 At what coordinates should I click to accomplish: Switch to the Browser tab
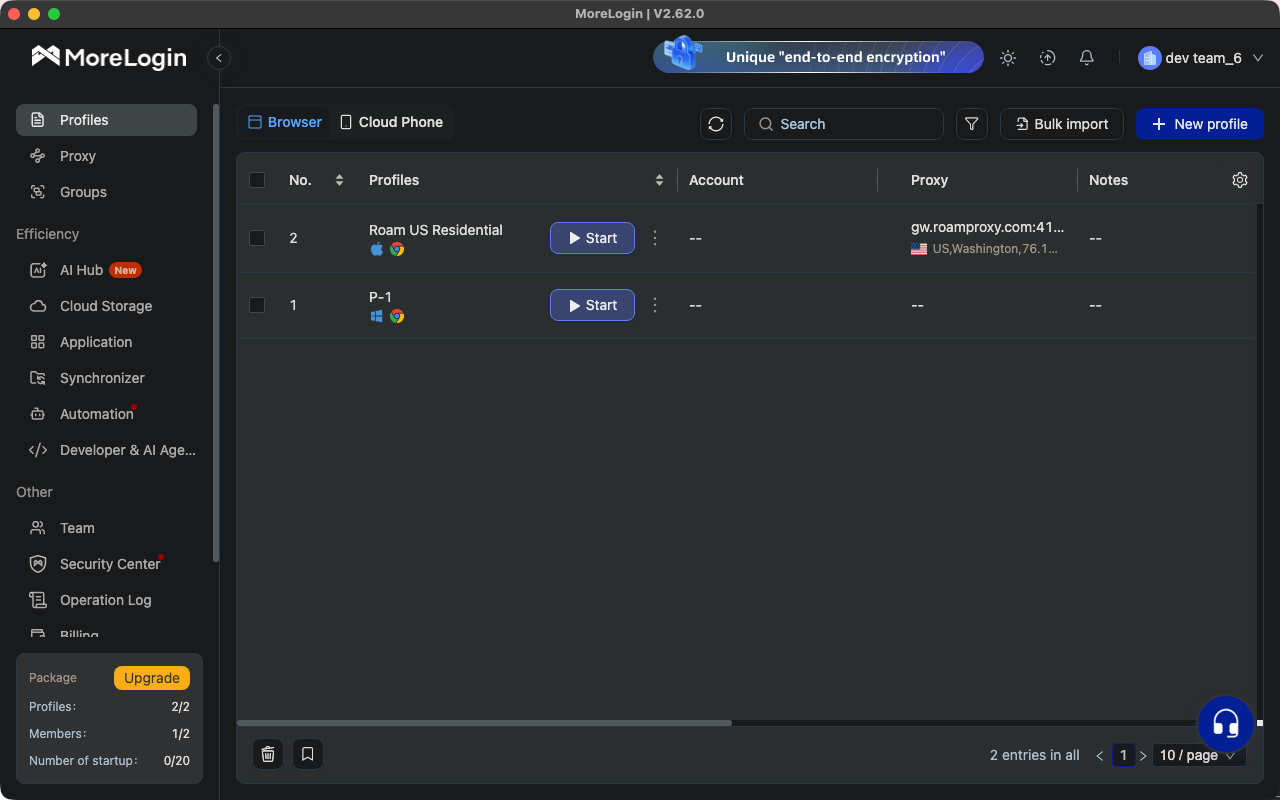click(x=285, y=122)
